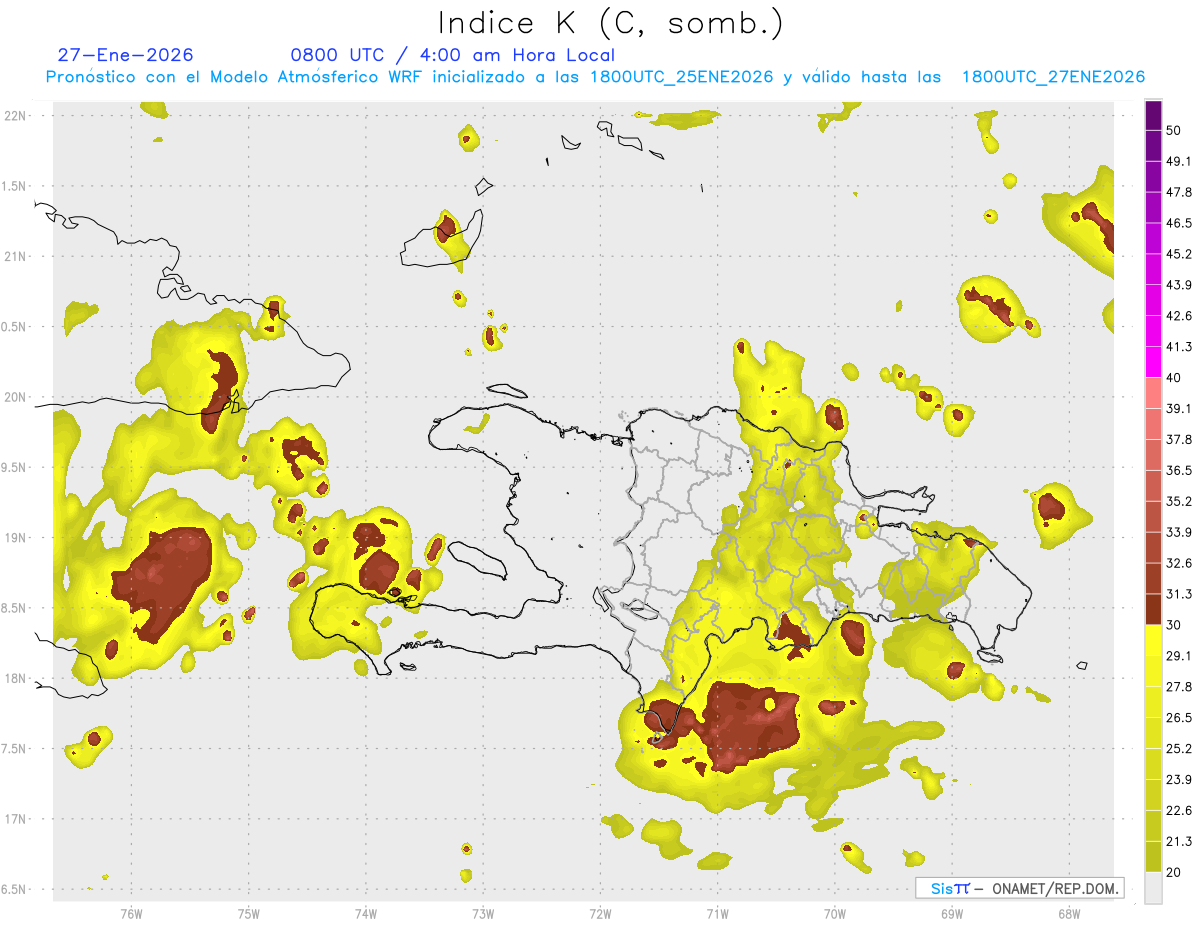The height and width of the screenshot is (927, 1200).
Task: Click the colorbar value '25.2'
Action: (x=1179, y=749)
